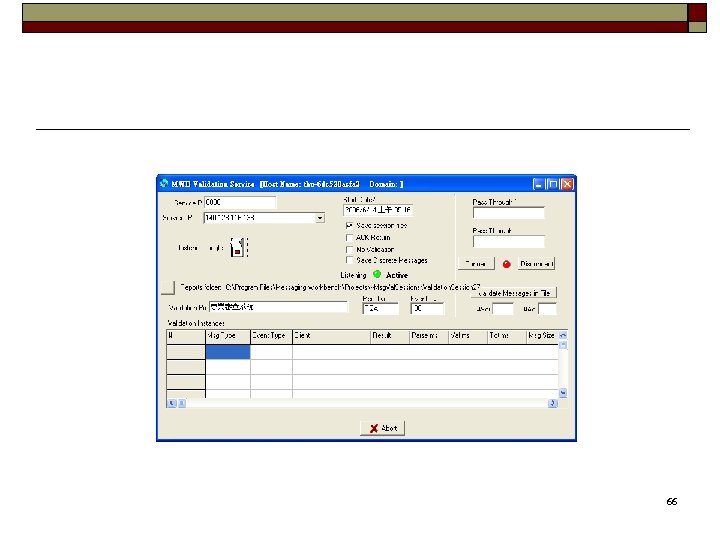Enable the ACK Return checkbox
720x540 pixels.
pyautogui.click(x=349, y=237)
